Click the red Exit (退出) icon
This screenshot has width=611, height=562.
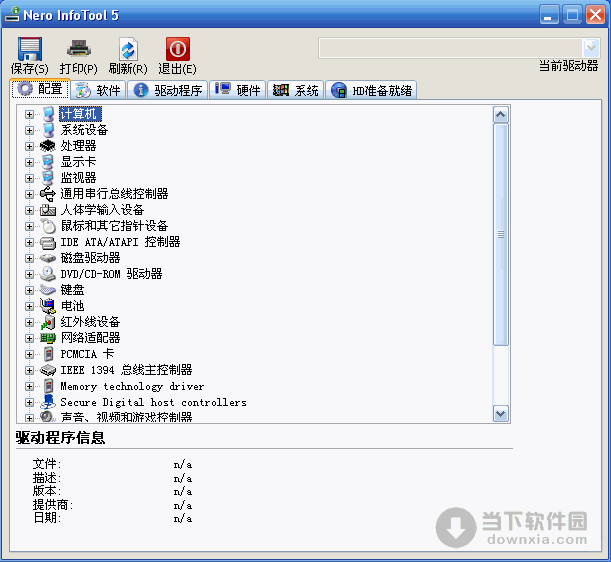[x=178, y=49]
